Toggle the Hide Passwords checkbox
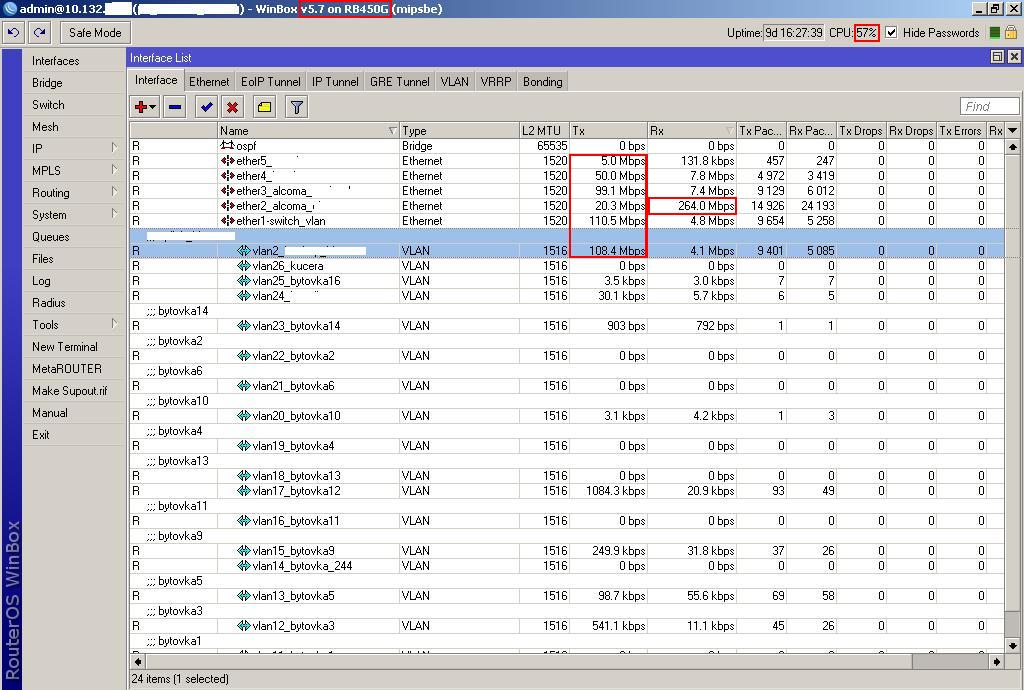1024x690 pixels. [x=891, y=33]
